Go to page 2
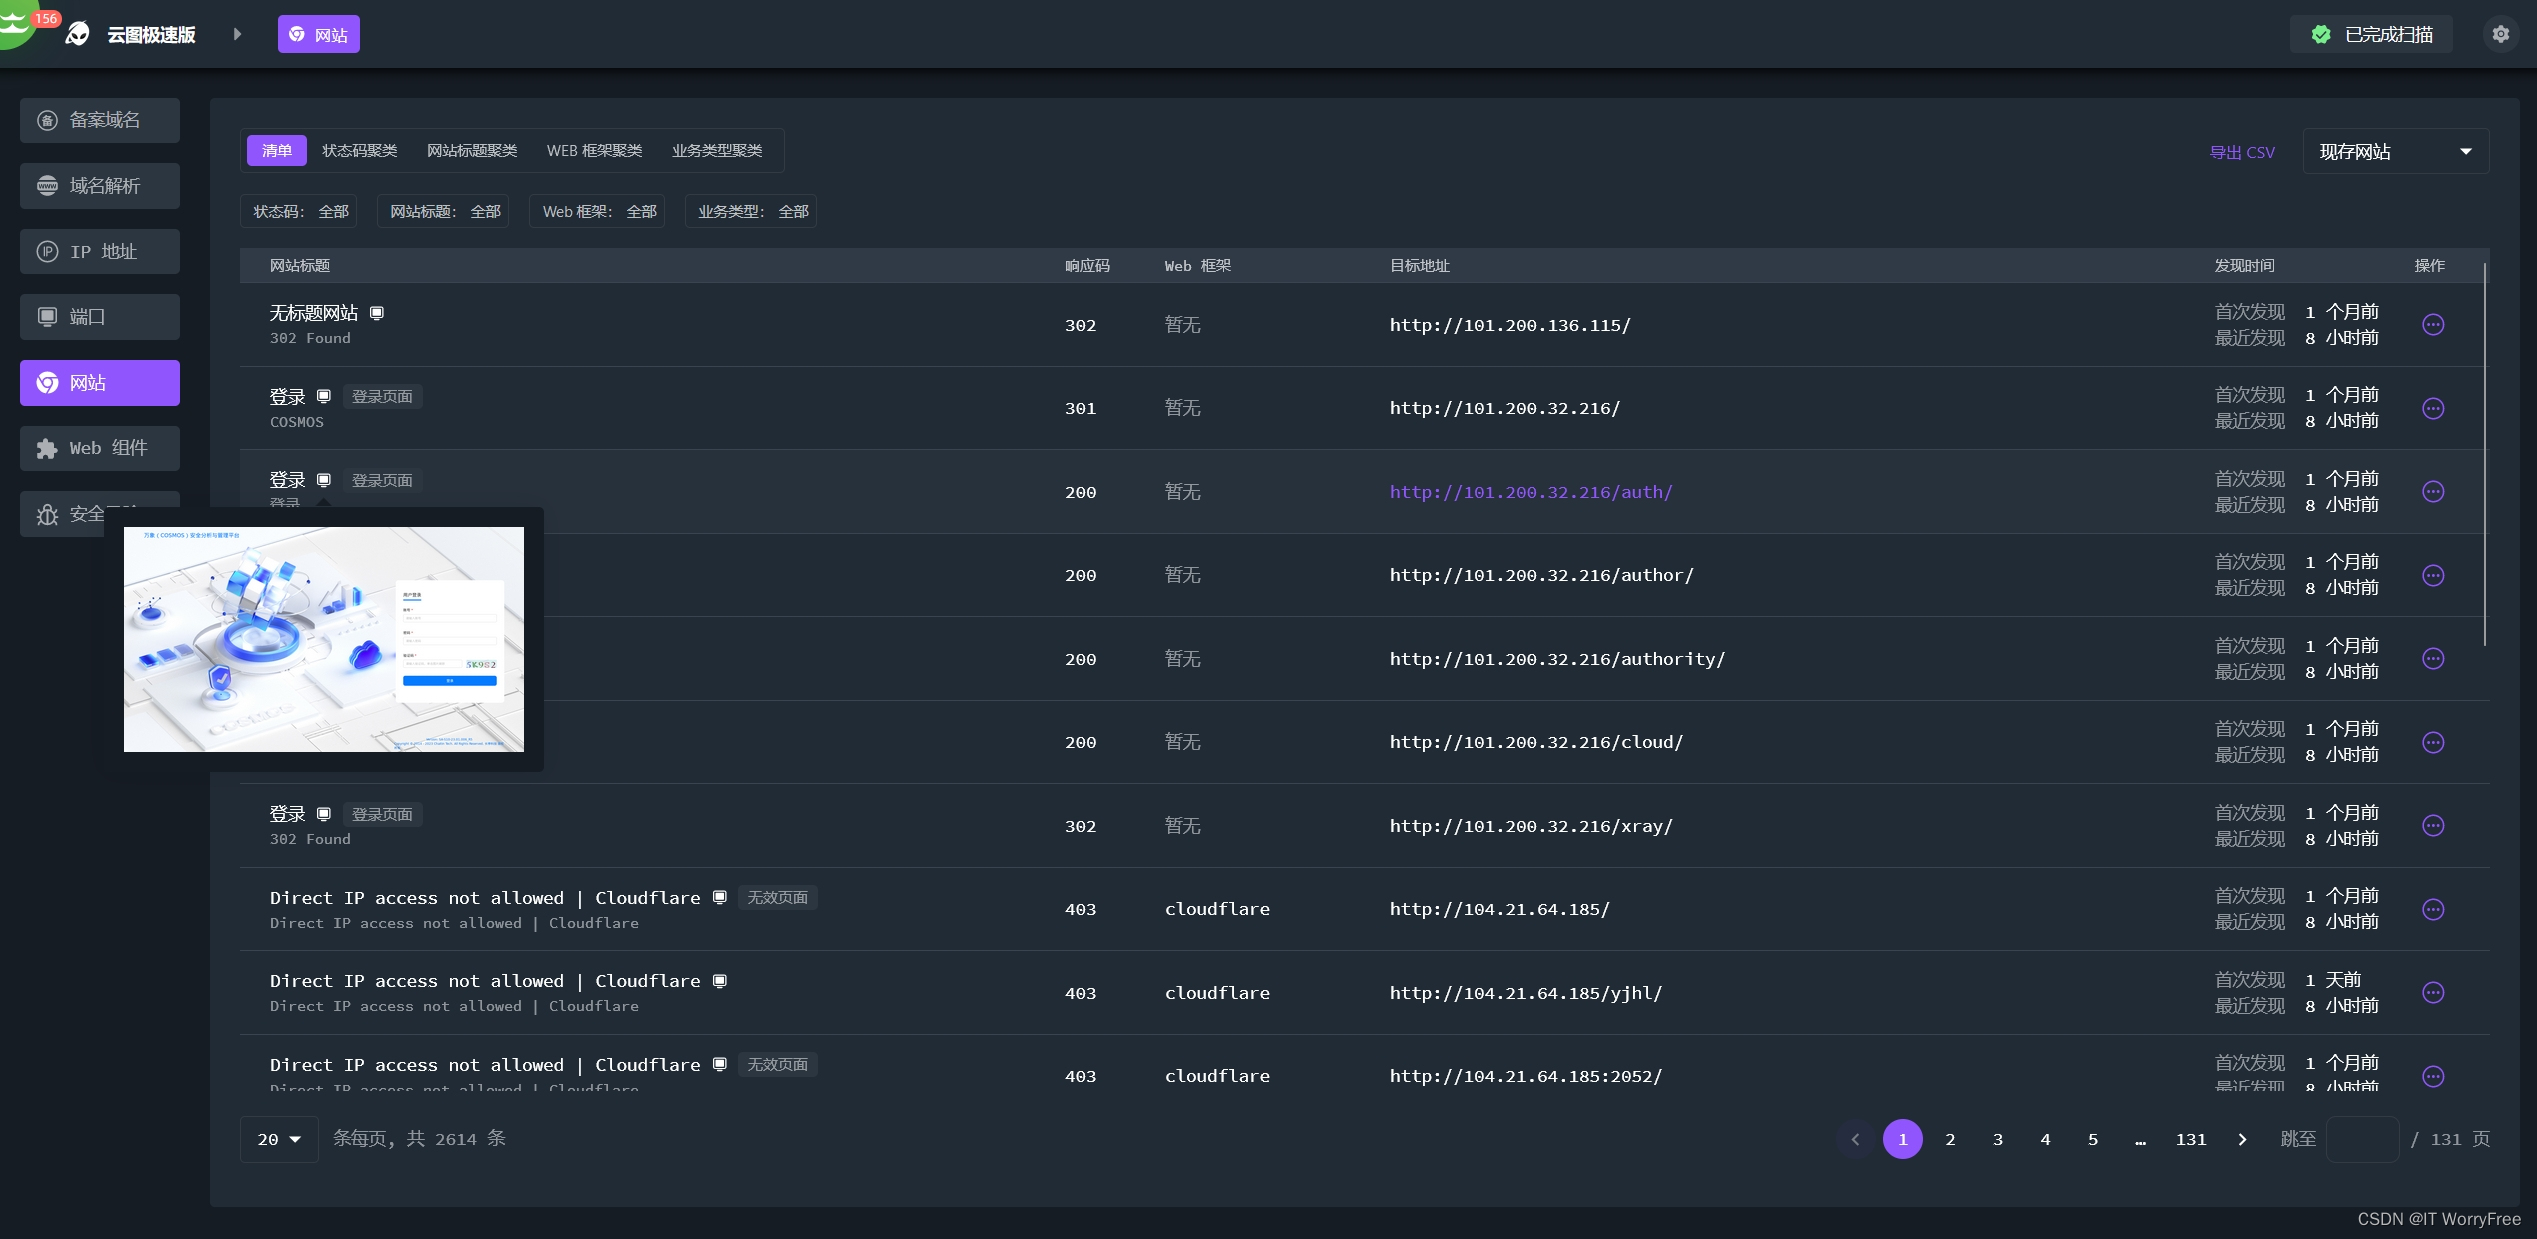This screenshot has width=2537, height=1239. pos(1950,1140)
